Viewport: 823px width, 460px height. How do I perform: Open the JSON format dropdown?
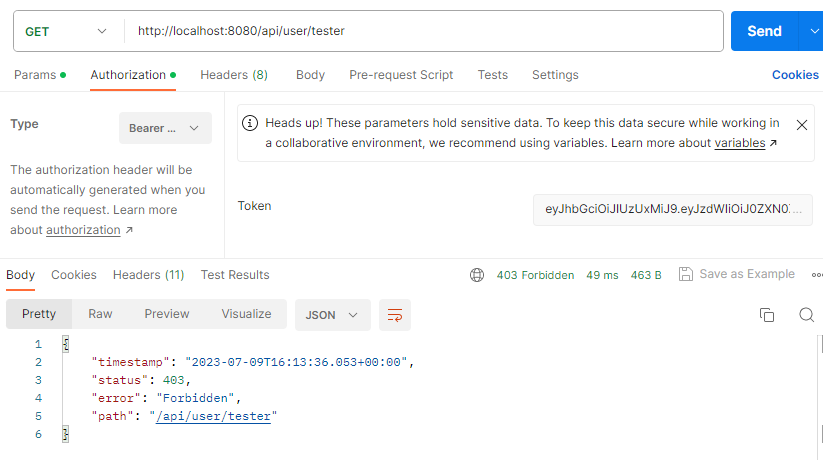coord(332,315)
